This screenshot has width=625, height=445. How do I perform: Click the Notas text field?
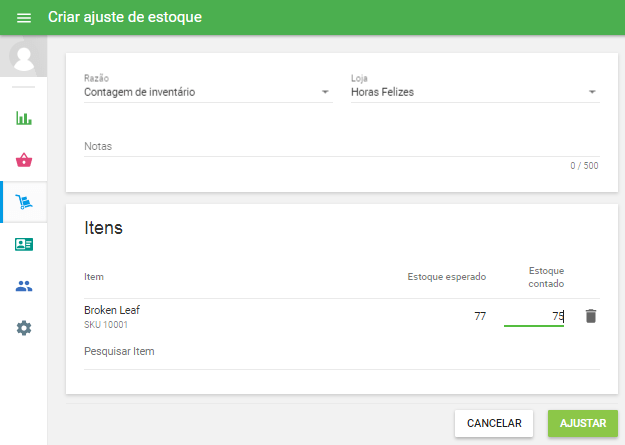[341, 146]
